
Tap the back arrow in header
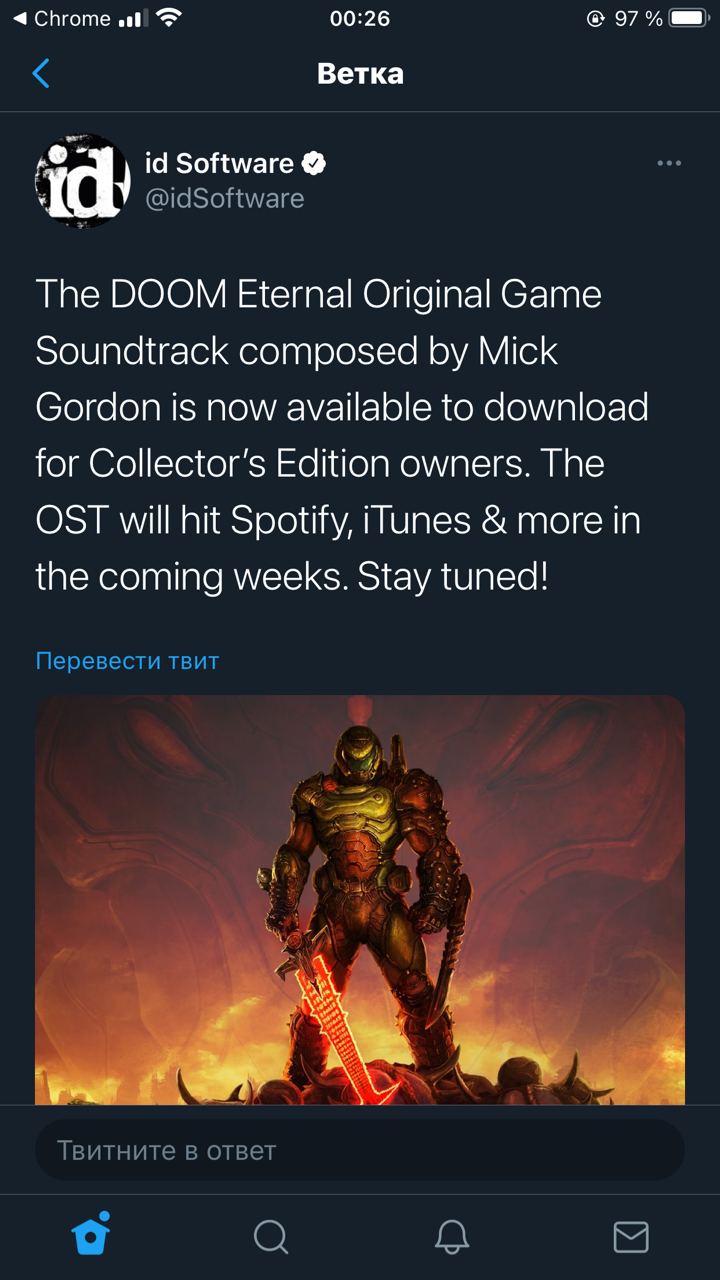tap(41, 73)
